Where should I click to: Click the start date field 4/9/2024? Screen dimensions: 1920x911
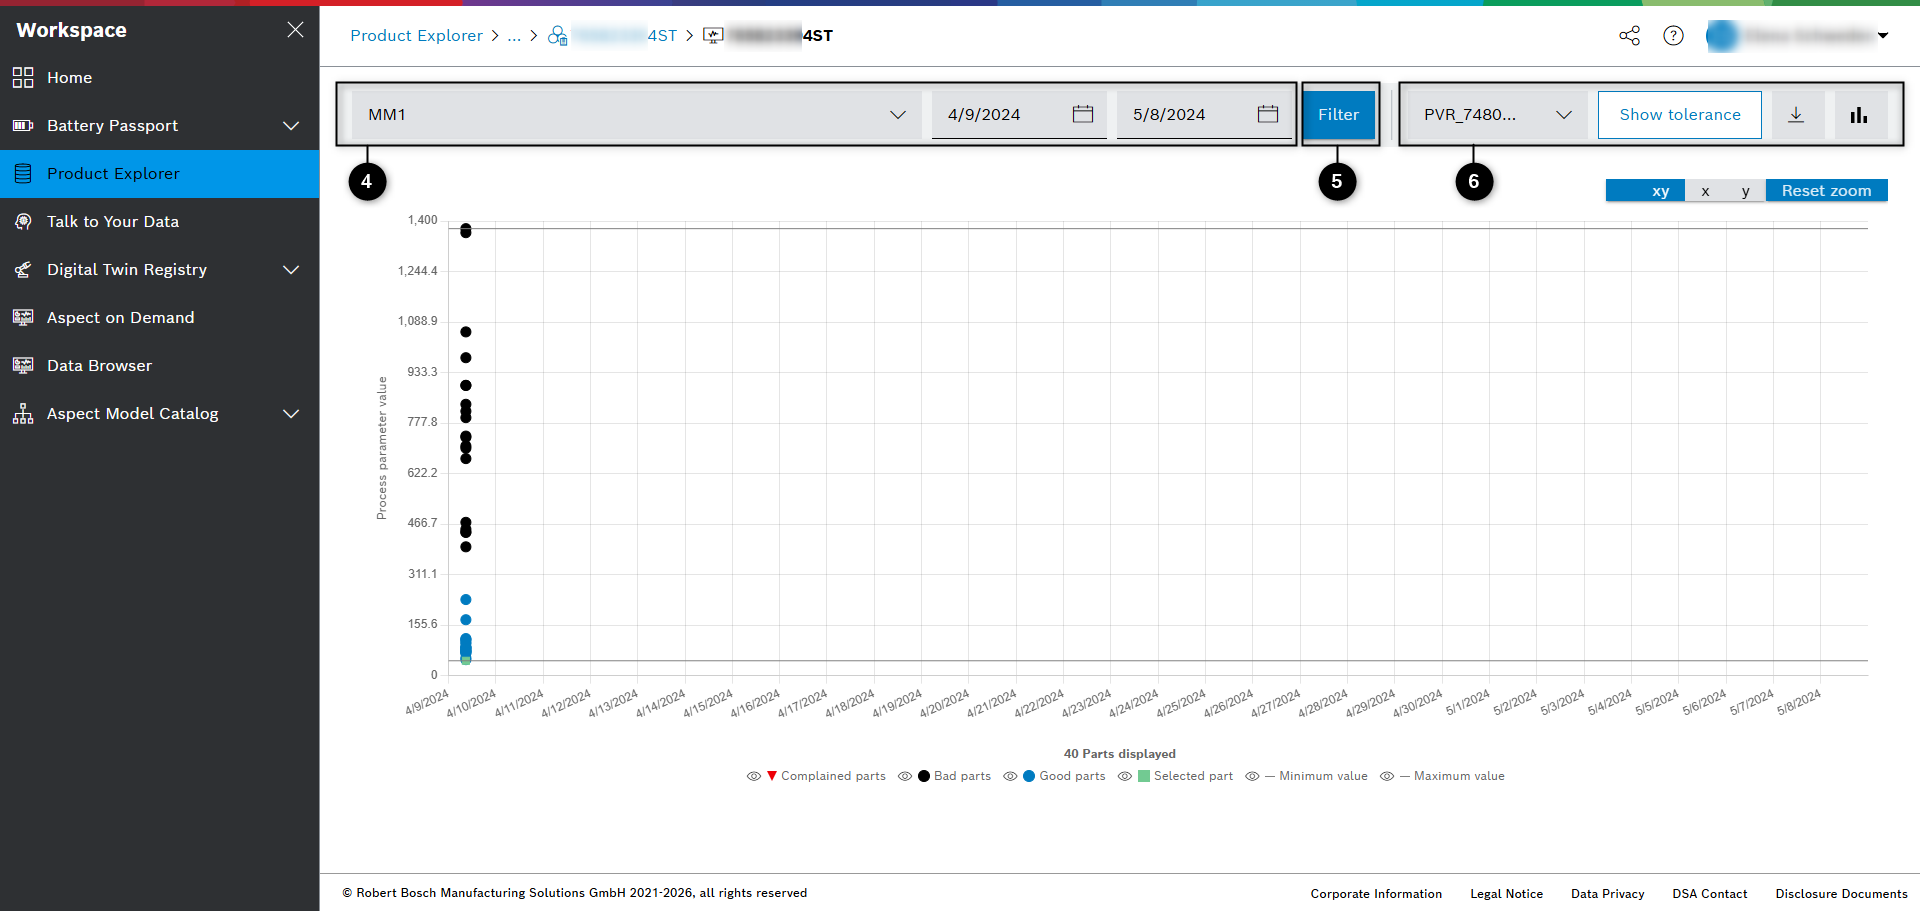[x=1019, y=115]
